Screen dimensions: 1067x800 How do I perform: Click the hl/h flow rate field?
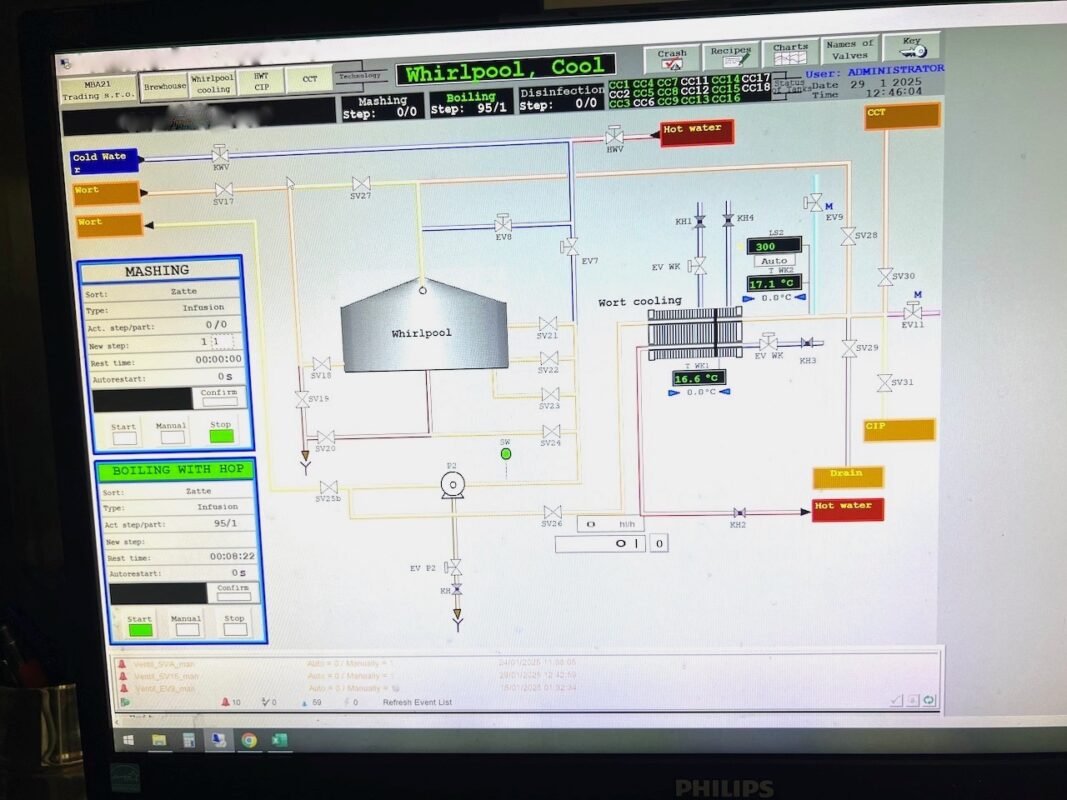610,524
